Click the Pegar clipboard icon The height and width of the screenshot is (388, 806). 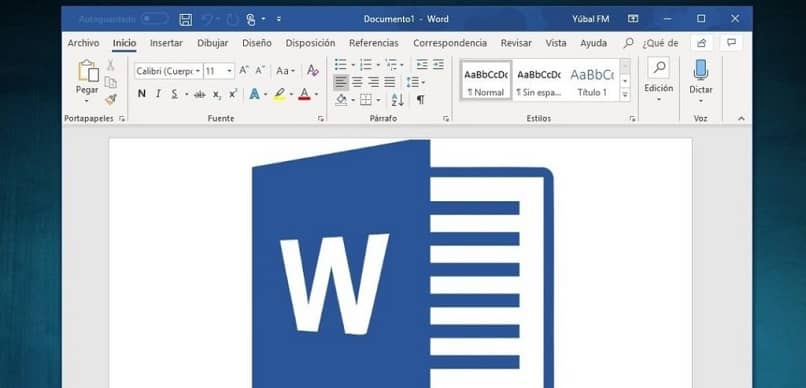pyautogui.click(x=88, y=71)
